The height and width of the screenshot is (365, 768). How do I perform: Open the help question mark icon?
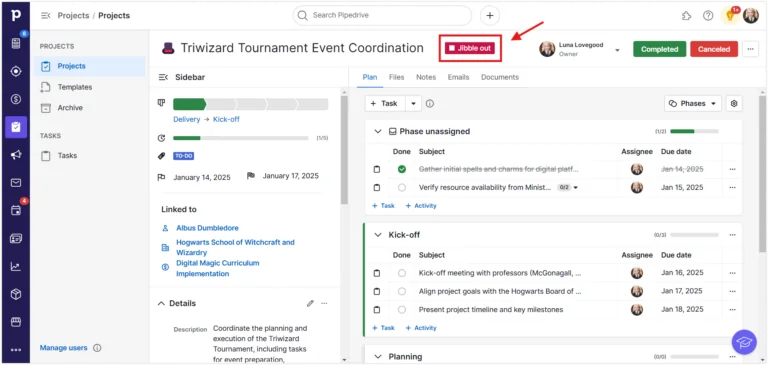pyautogui.click(x=708, y=16)
